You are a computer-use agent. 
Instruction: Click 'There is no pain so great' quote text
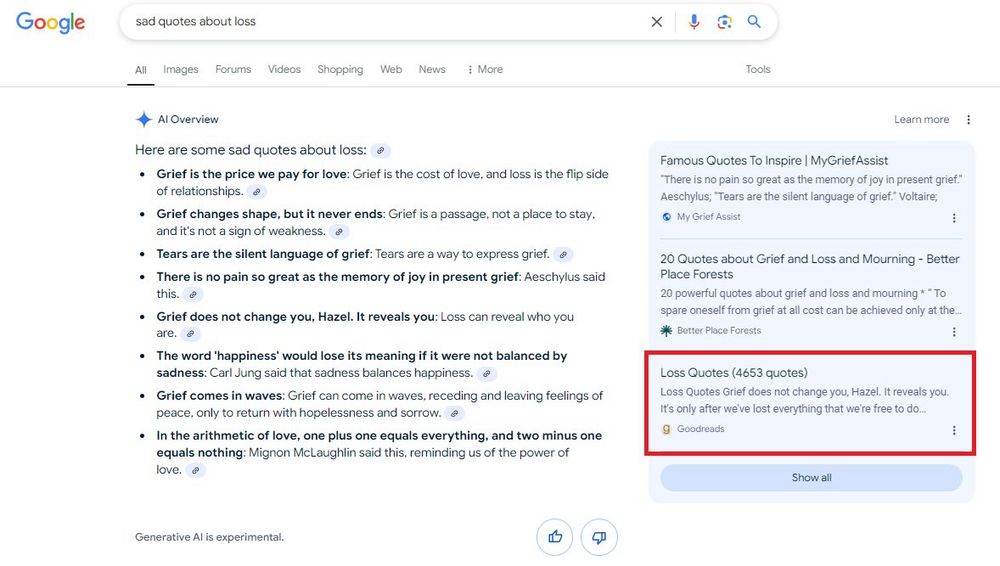[338, 277]
